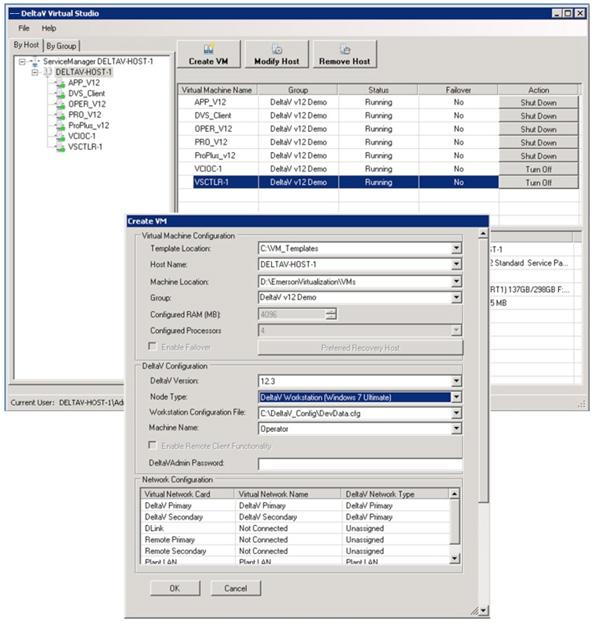Click Create VM dialog scrollbar down arrow
This screenshot has width=597, height=624.
[483, 610]
